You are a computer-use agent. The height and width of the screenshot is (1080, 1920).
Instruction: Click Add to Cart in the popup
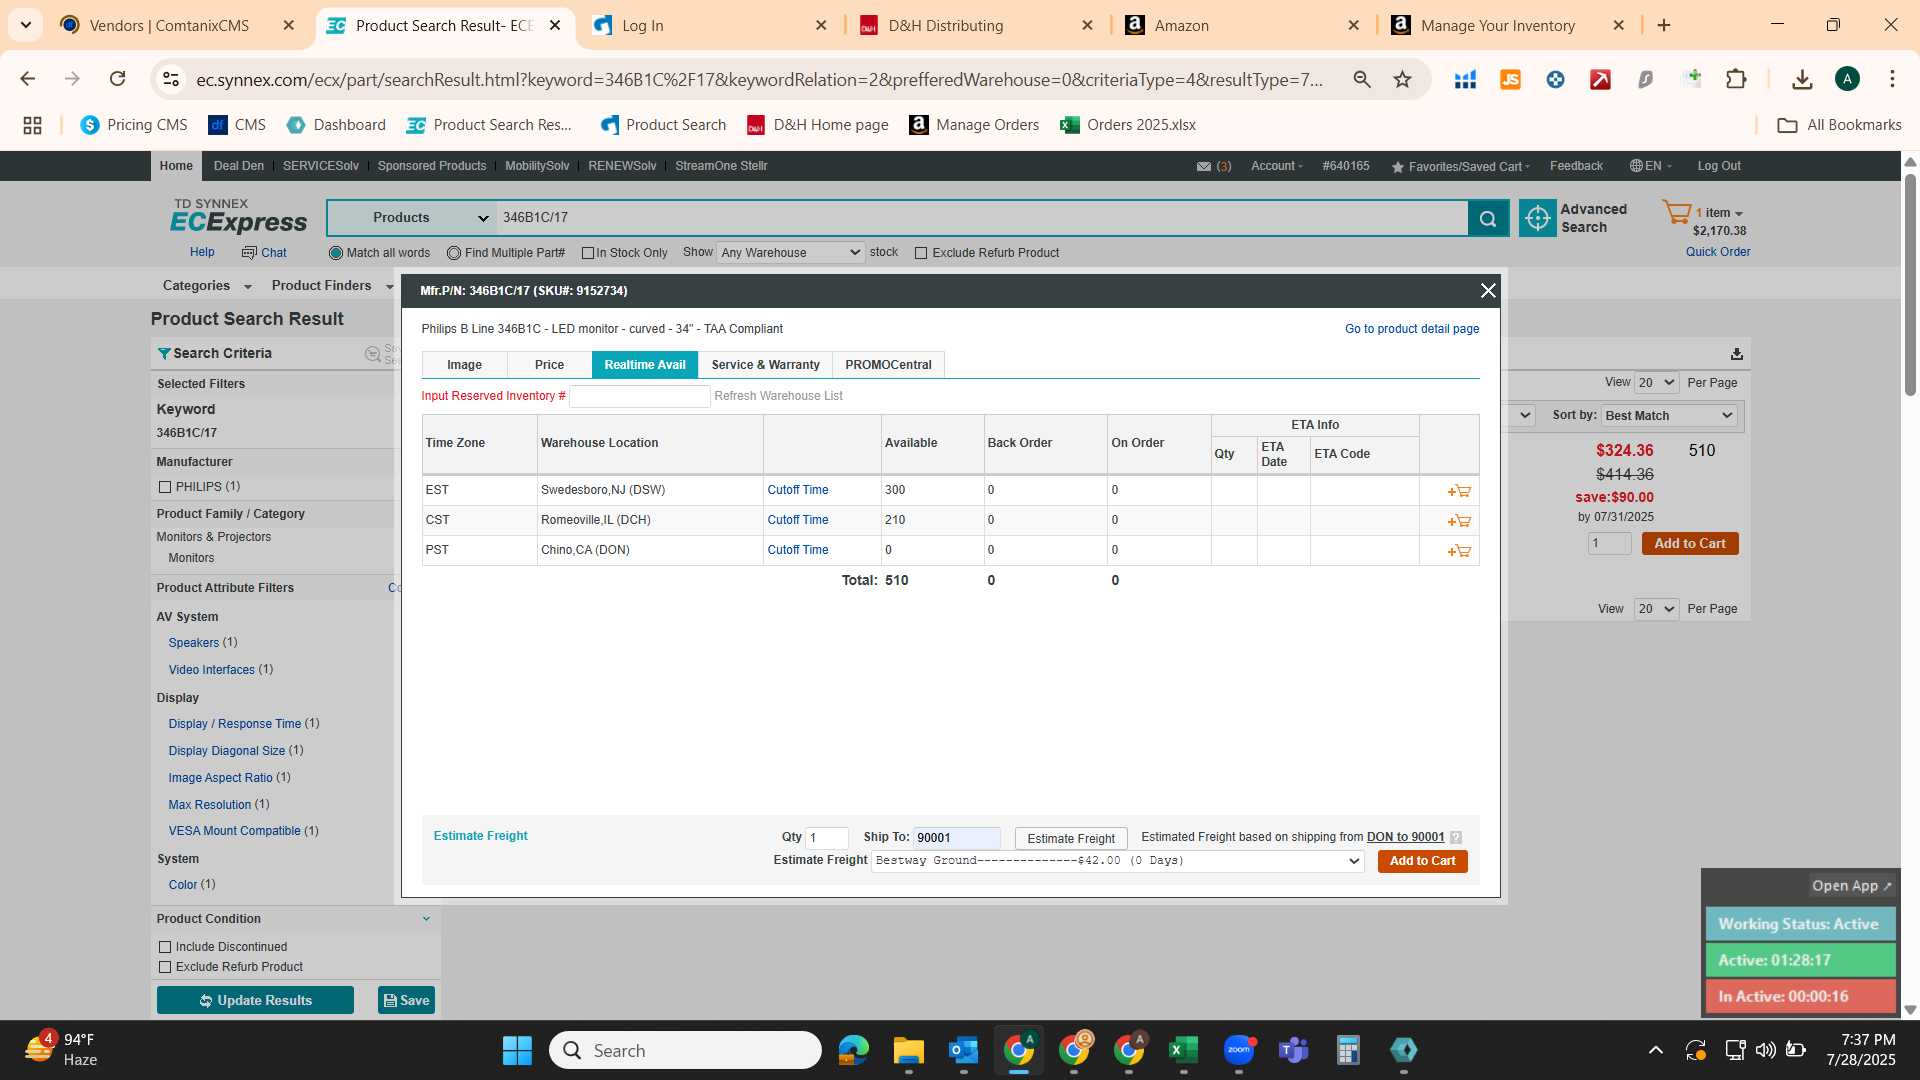(x=1422, y=861)
